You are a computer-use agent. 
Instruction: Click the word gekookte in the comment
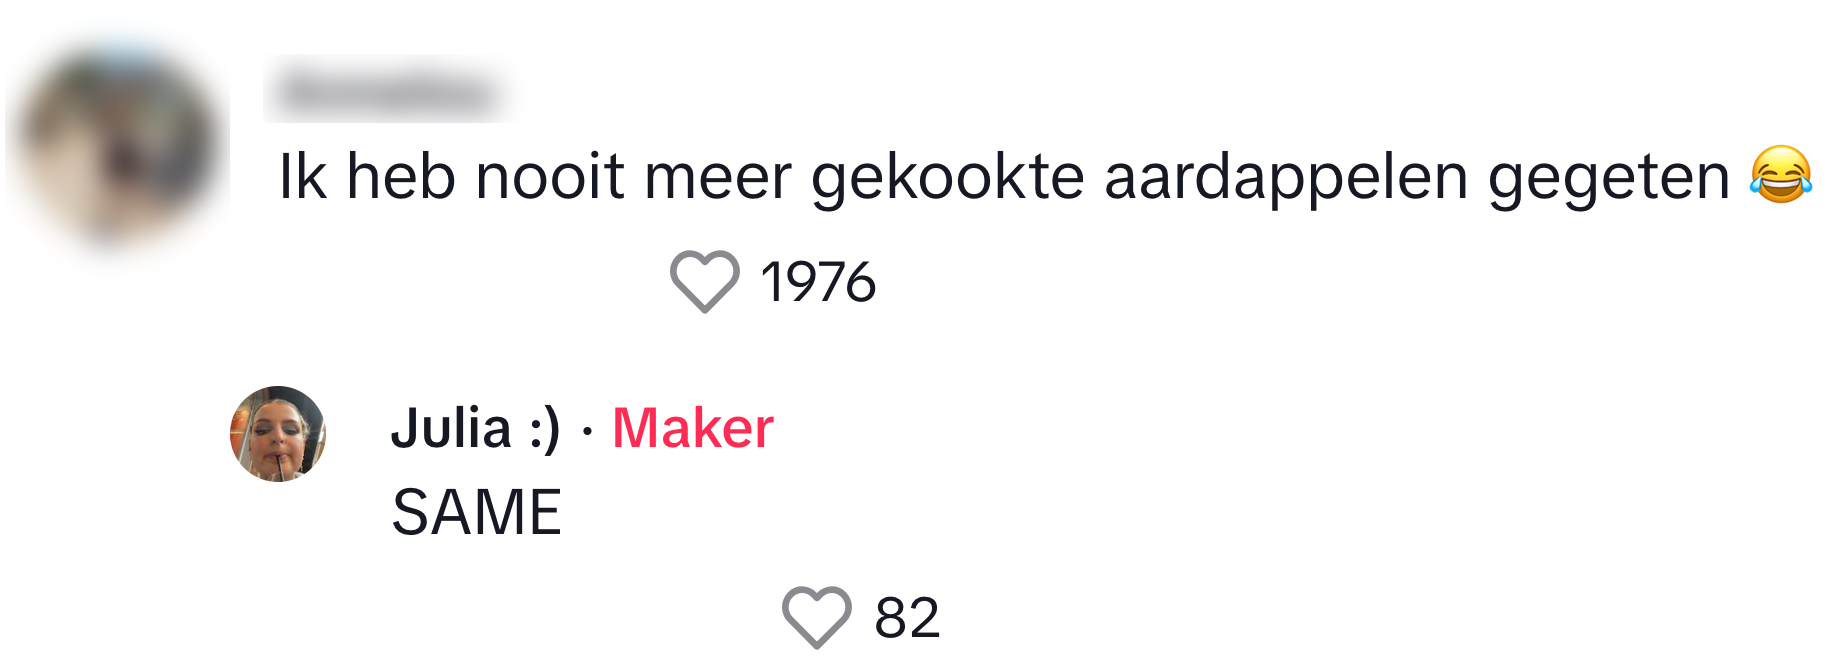coord(947,178)
